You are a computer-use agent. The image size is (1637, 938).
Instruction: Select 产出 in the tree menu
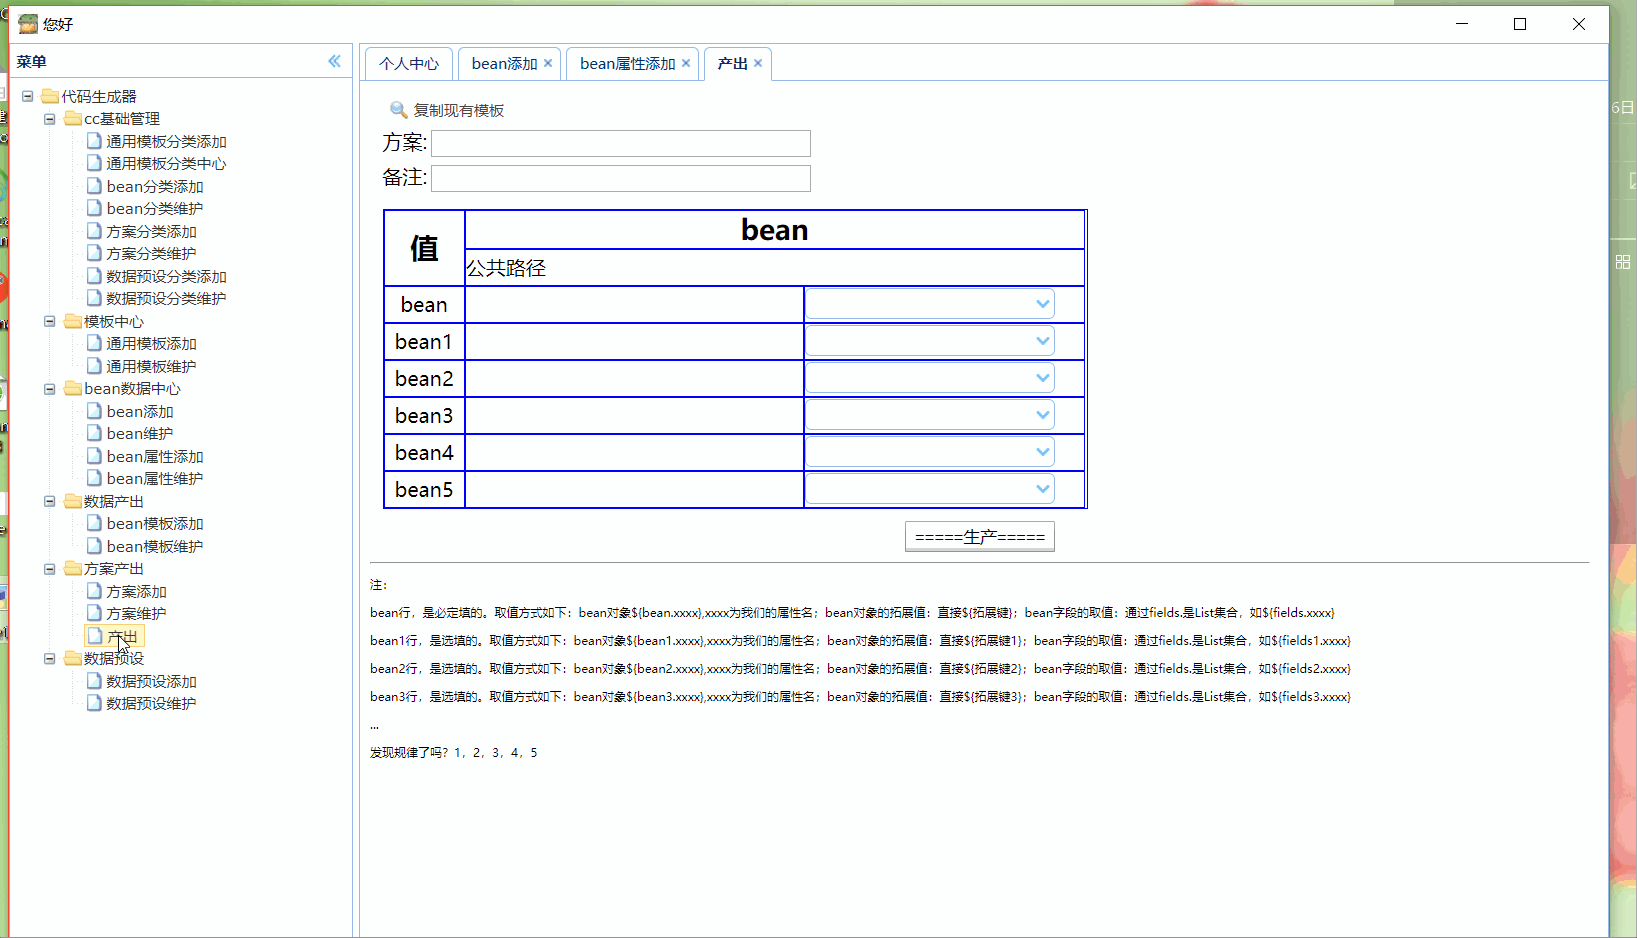click(x=122, y=636)
